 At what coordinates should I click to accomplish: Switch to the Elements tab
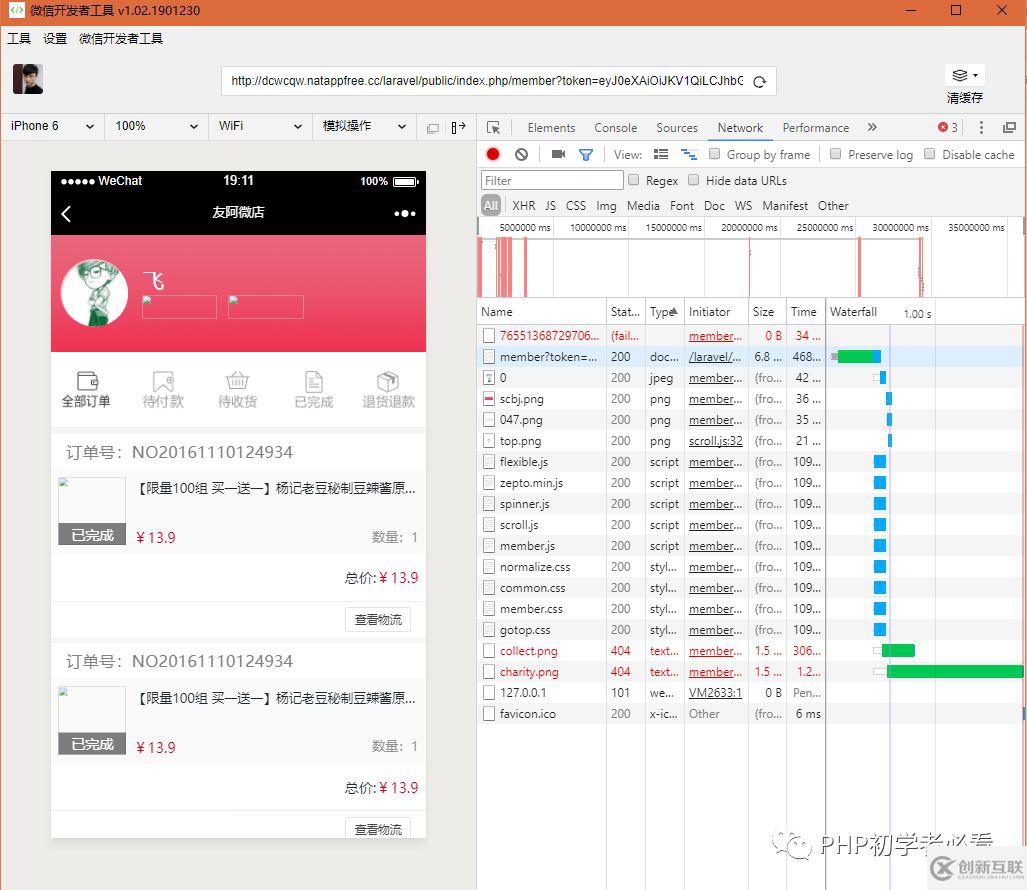[x=551, y=128]
